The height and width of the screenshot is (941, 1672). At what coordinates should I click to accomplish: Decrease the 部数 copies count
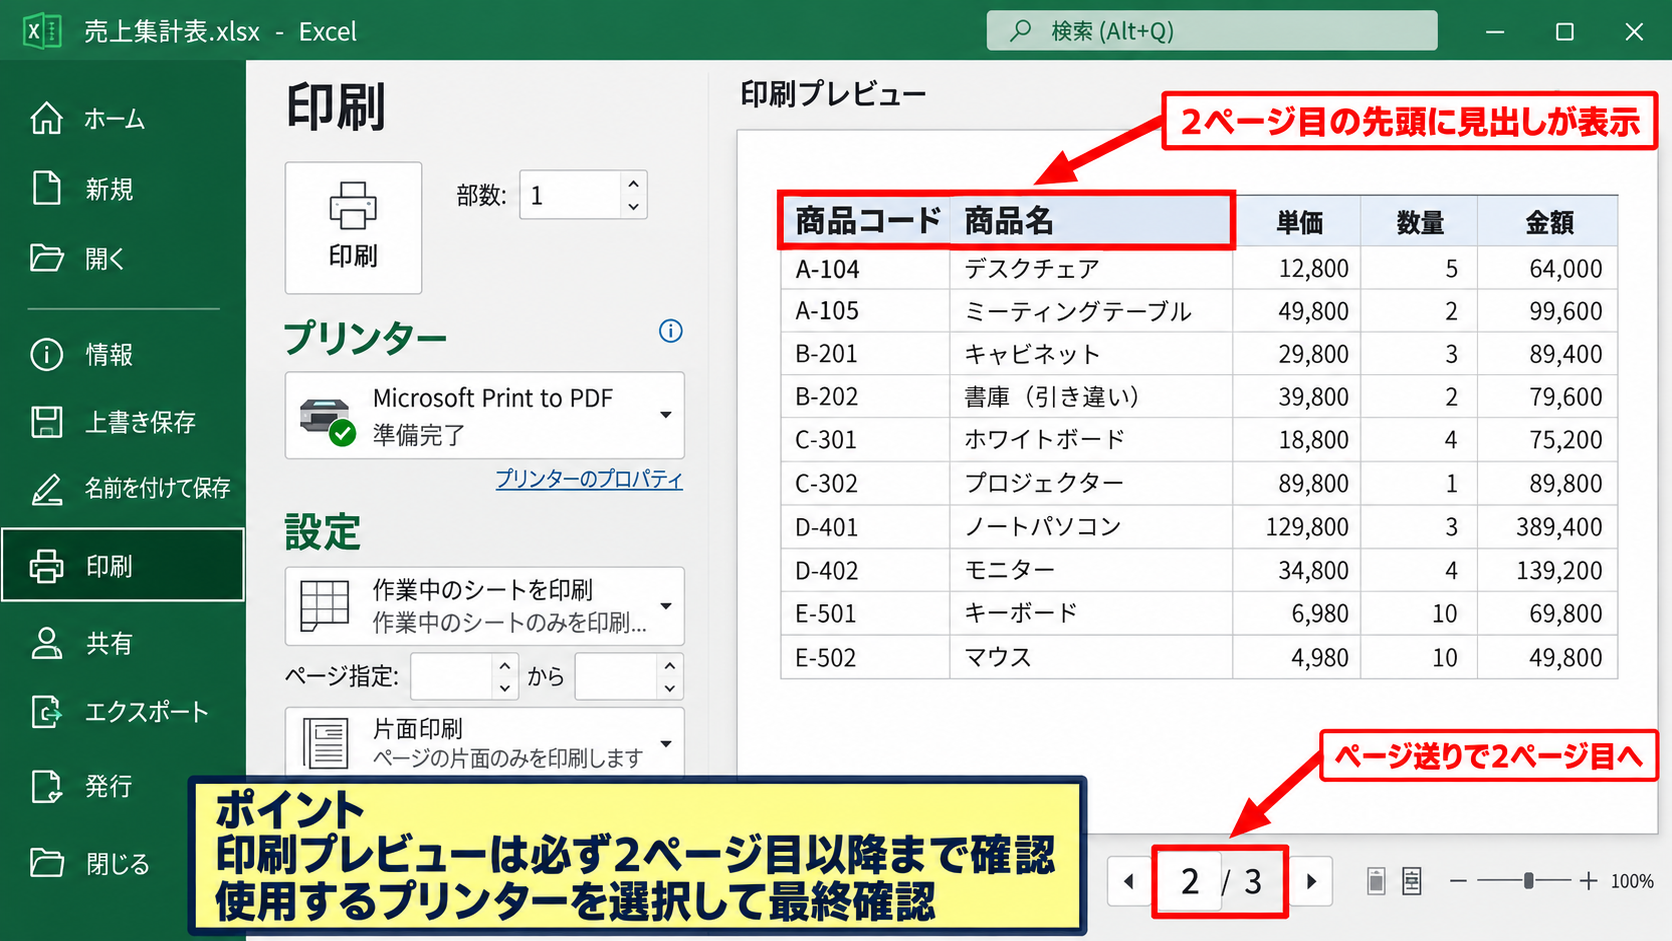[633, 206]
